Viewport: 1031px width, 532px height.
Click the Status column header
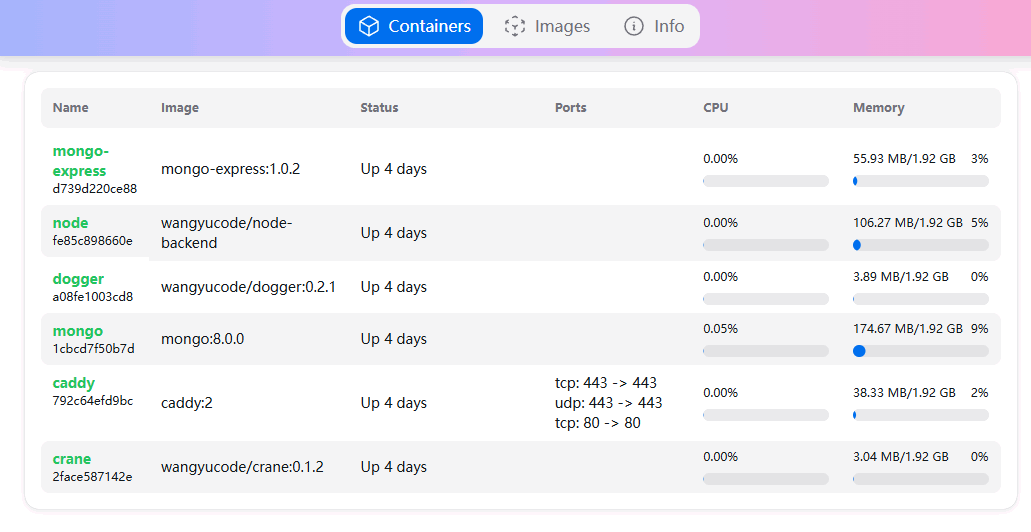tap(379, 108)
